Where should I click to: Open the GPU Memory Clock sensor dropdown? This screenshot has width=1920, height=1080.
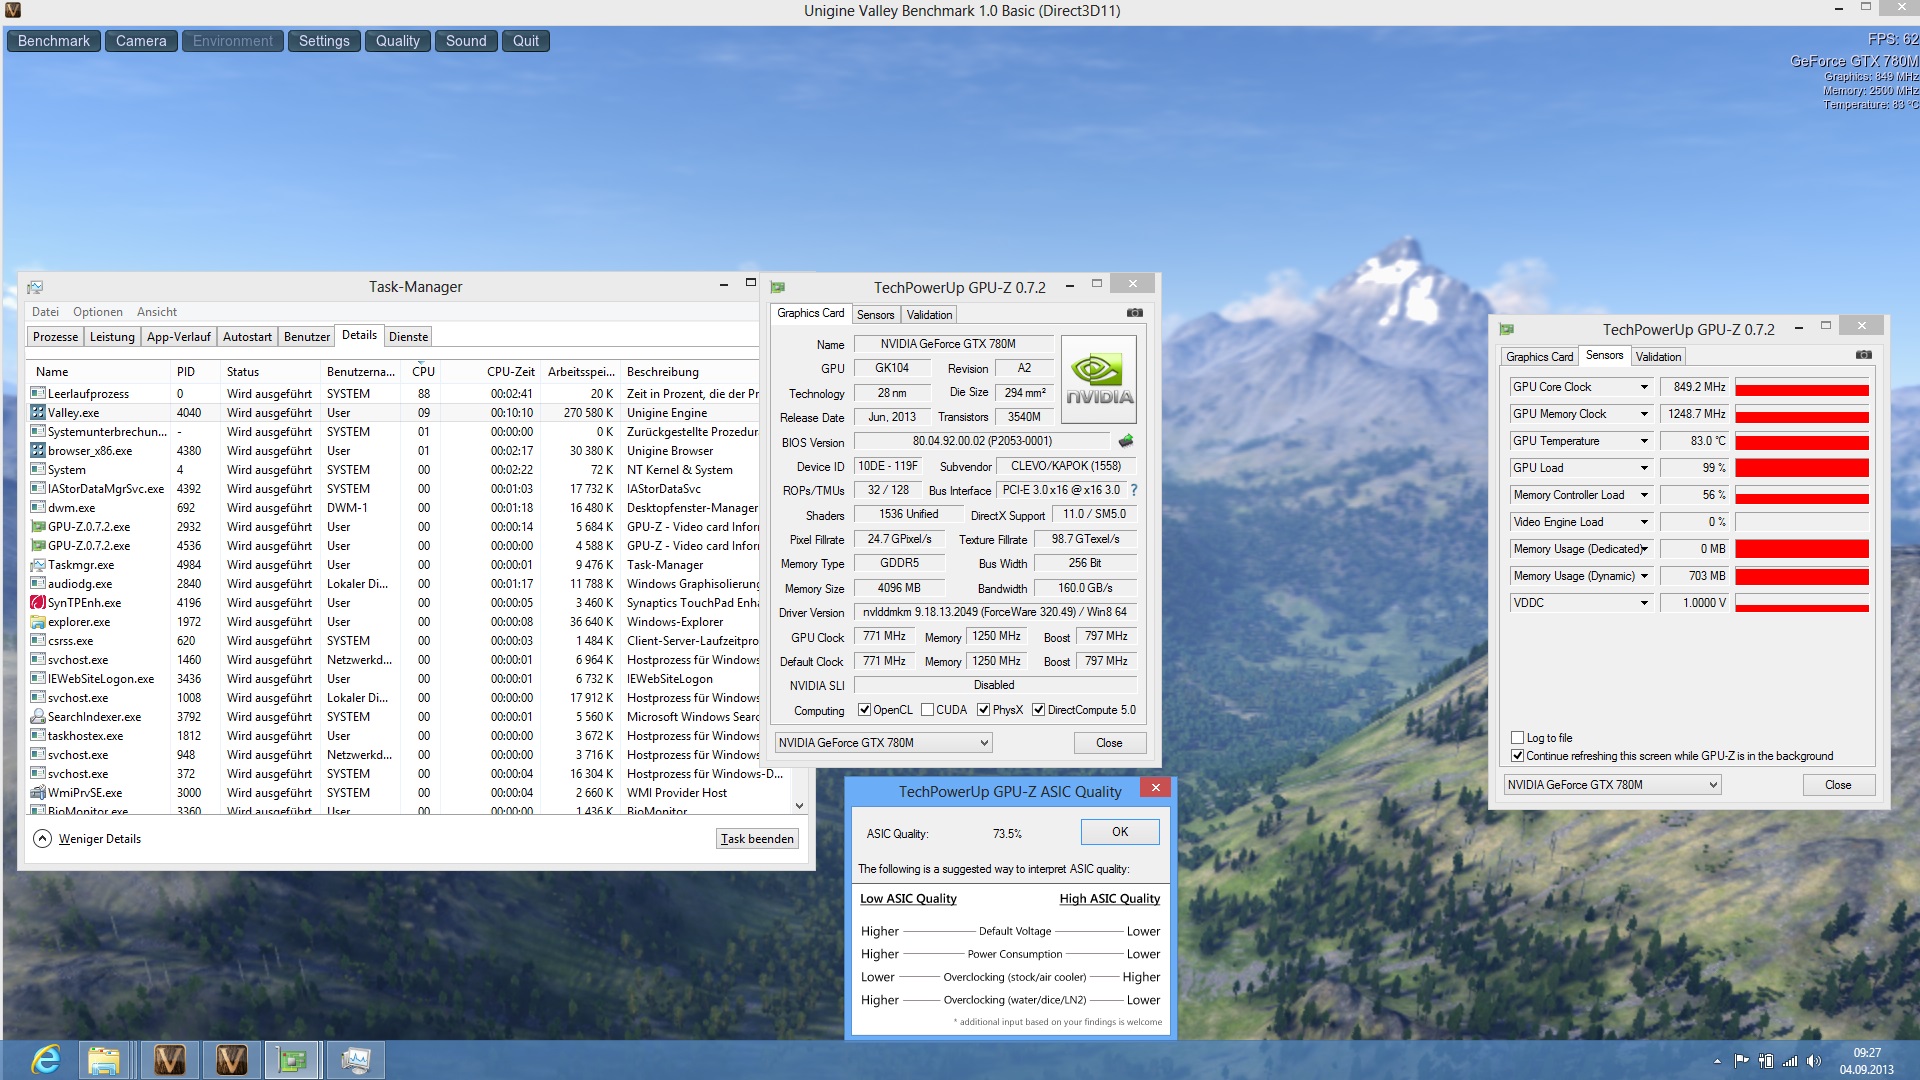(x=1644, y=414)
